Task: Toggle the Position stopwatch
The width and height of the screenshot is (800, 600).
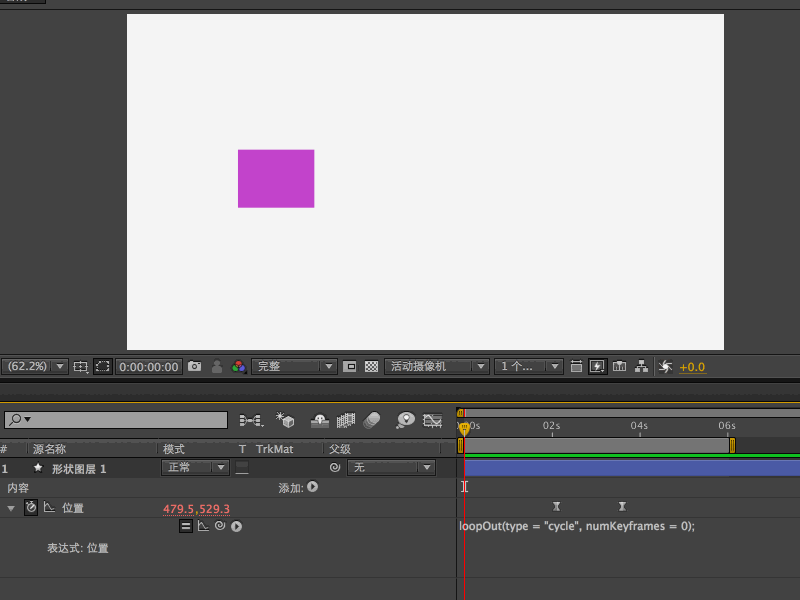Action: [31, 507]
